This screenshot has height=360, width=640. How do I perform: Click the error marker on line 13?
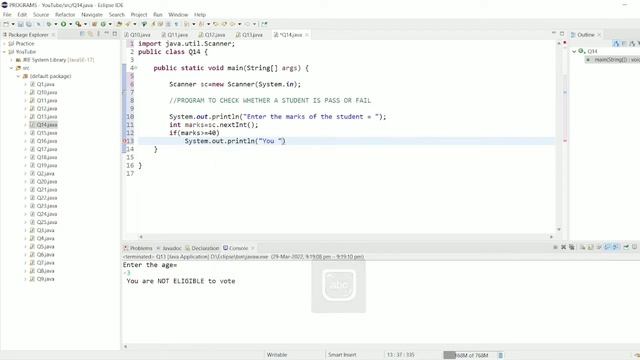point(125,141)
